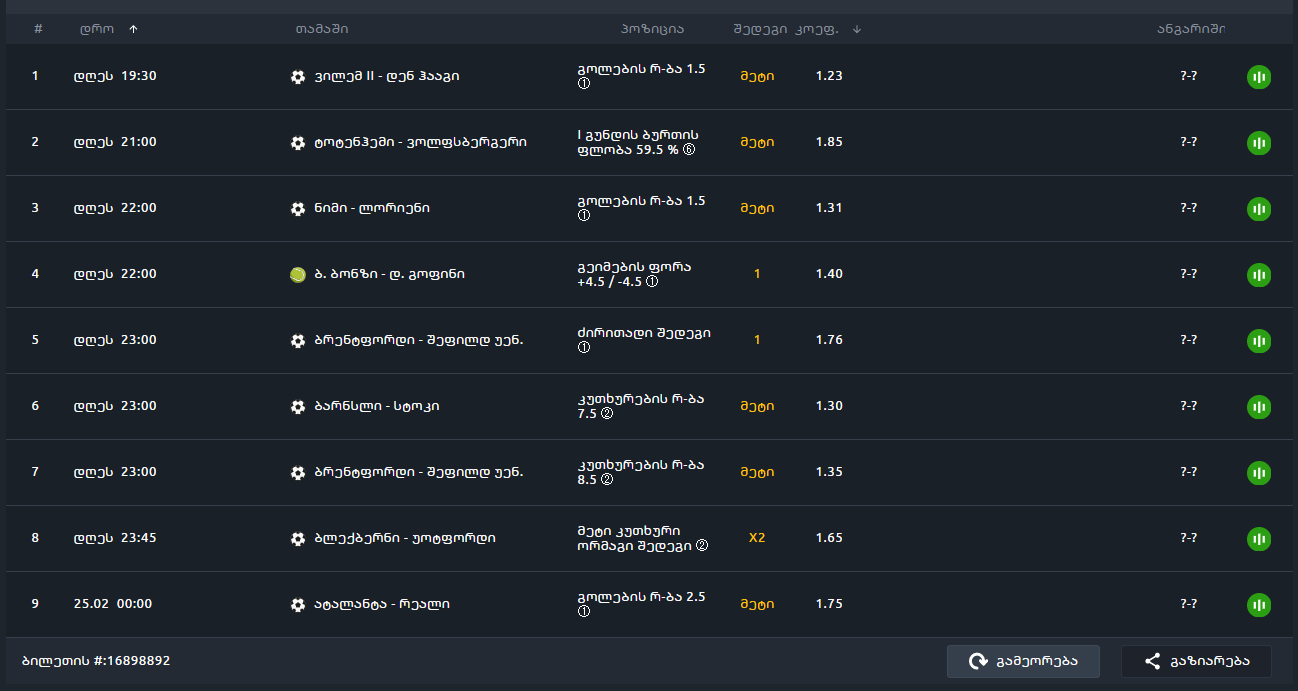Select match ვილემ II - დენ ჰააგი
Screen dimensions: 1298x691
pos(387,76)
